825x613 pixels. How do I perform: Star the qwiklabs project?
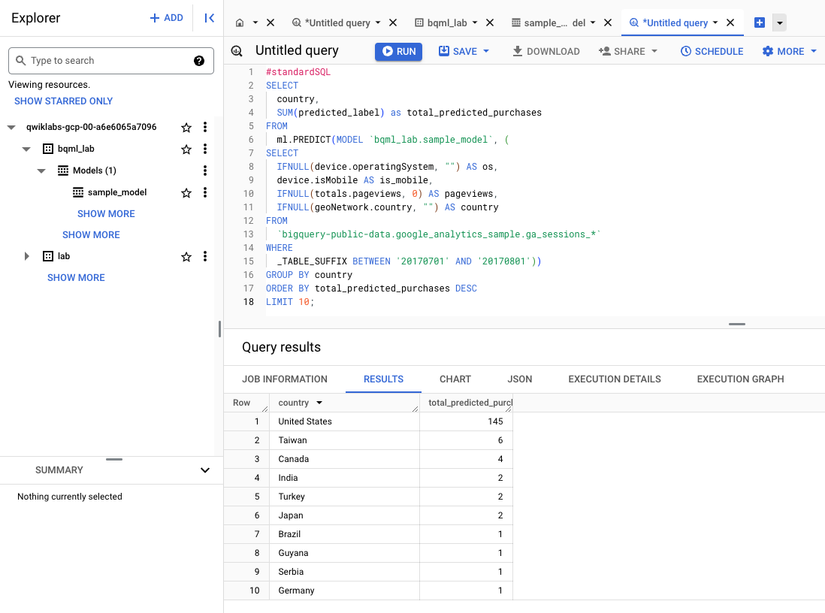pyautogui.click(x=186, y=128)
